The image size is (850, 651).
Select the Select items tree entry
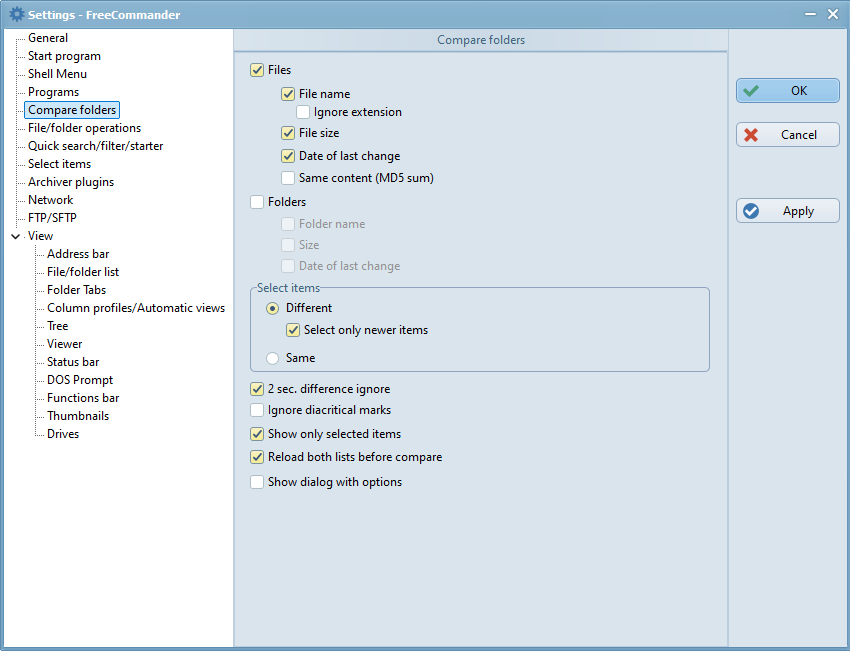(59, 164)
